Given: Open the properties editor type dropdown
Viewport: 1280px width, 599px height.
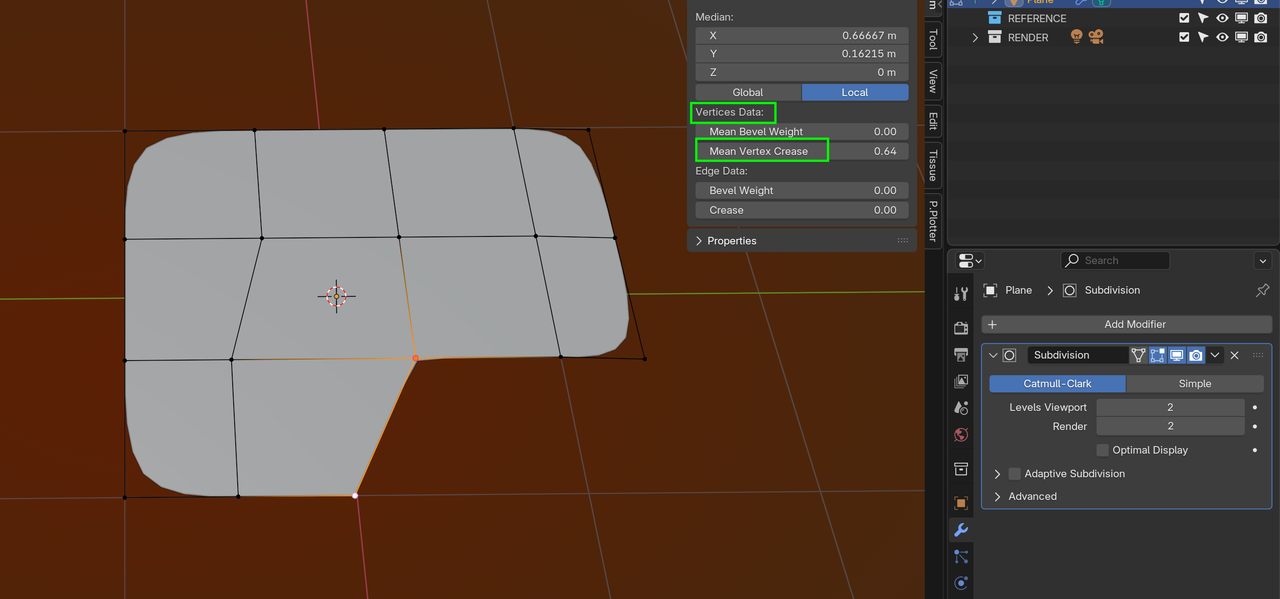Looking at the screenshot, I should coord(970,261).
